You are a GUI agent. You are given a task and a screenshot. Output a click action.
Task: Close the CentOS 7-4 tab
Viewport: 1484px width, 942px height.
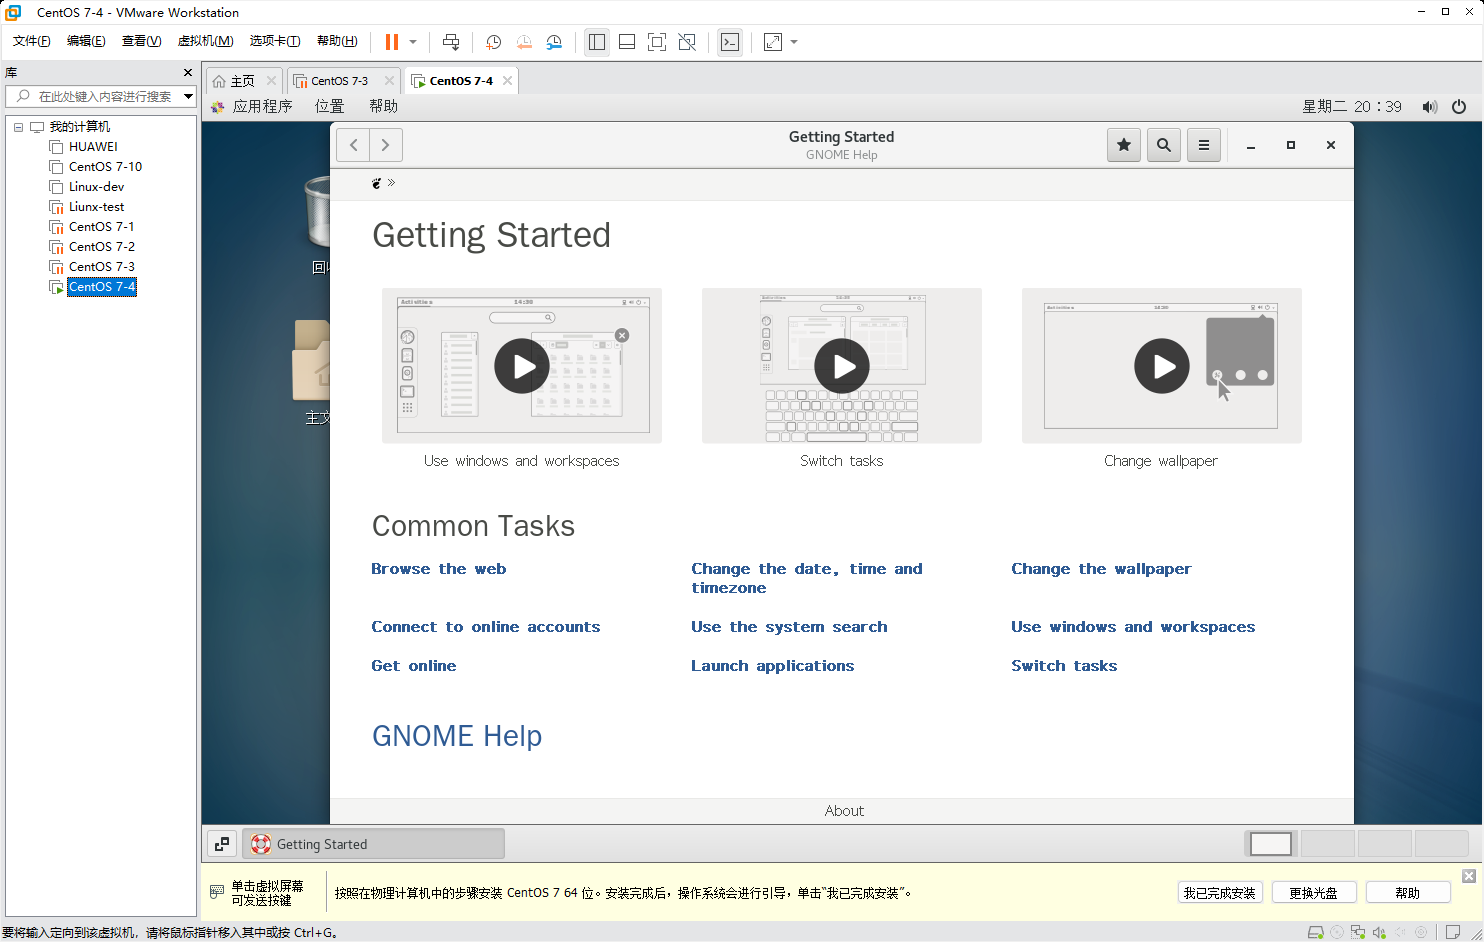508,81
